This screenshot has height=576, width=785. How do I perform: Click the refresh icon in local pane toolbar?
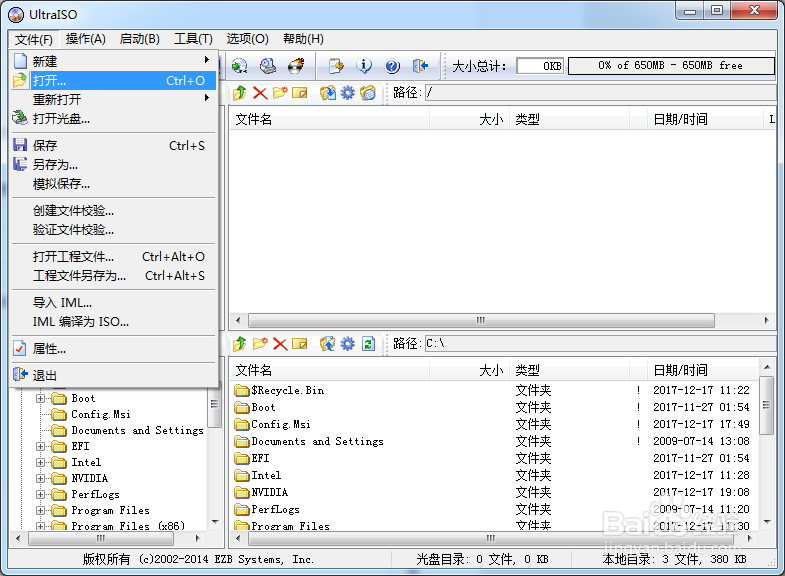pos(368,344)
